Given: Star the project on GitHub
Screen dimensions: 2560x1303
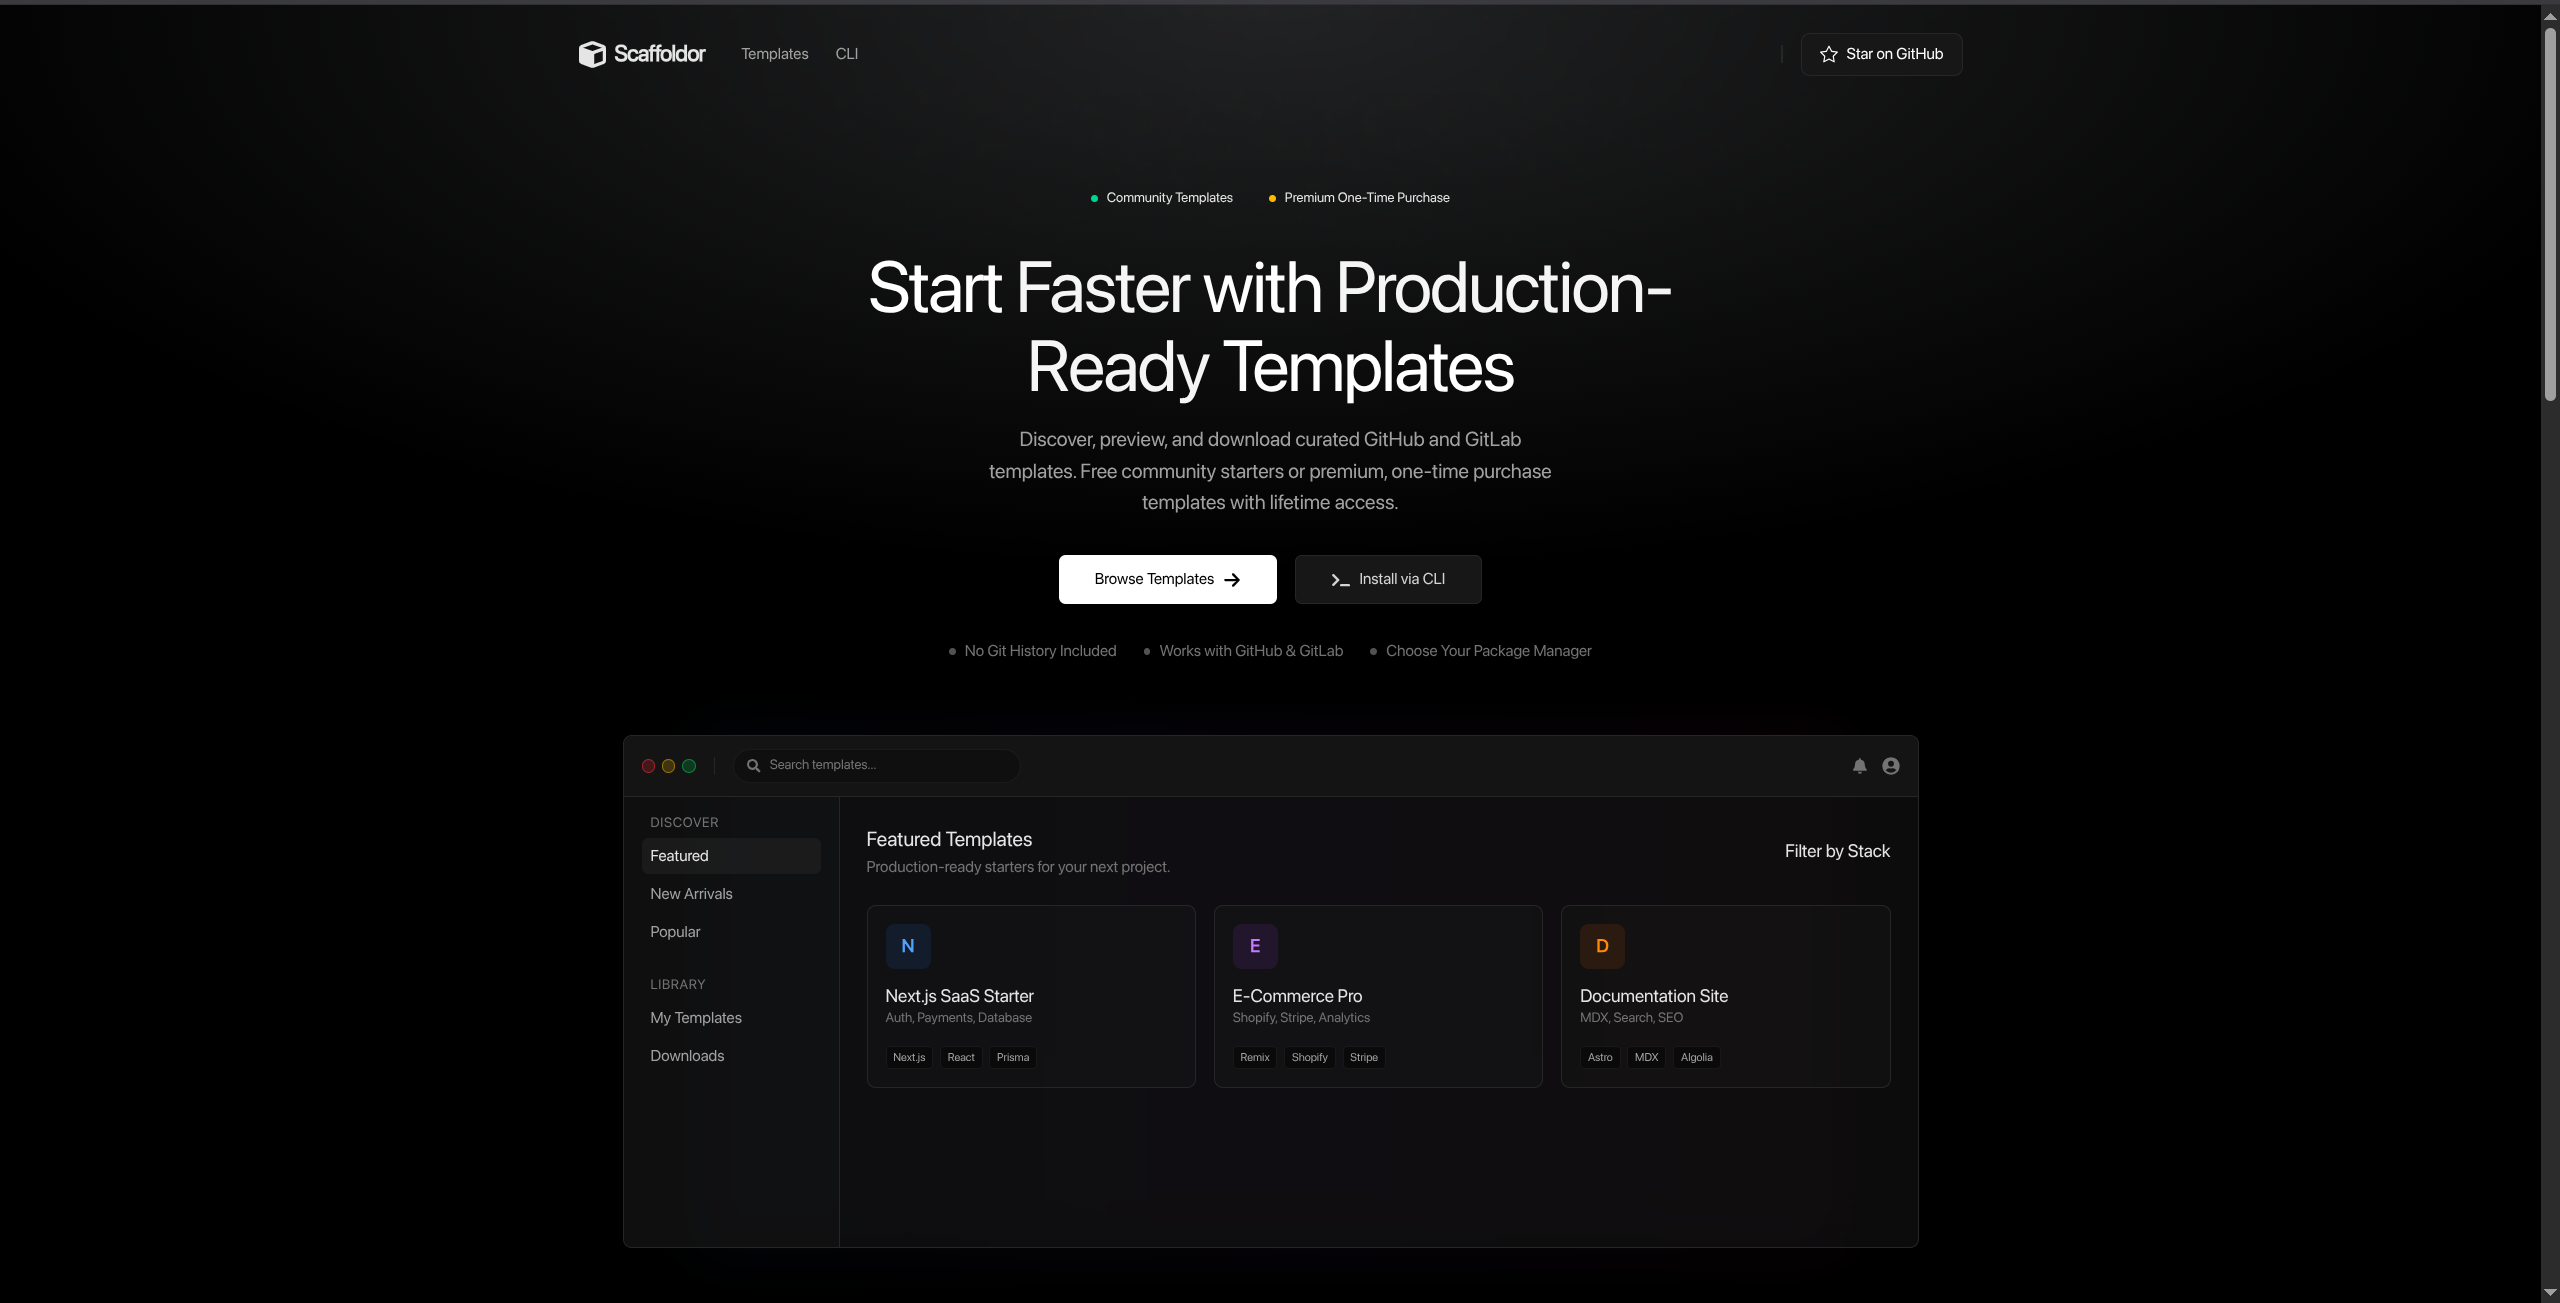Looking at the screenshot, I should pos(1881,54).
